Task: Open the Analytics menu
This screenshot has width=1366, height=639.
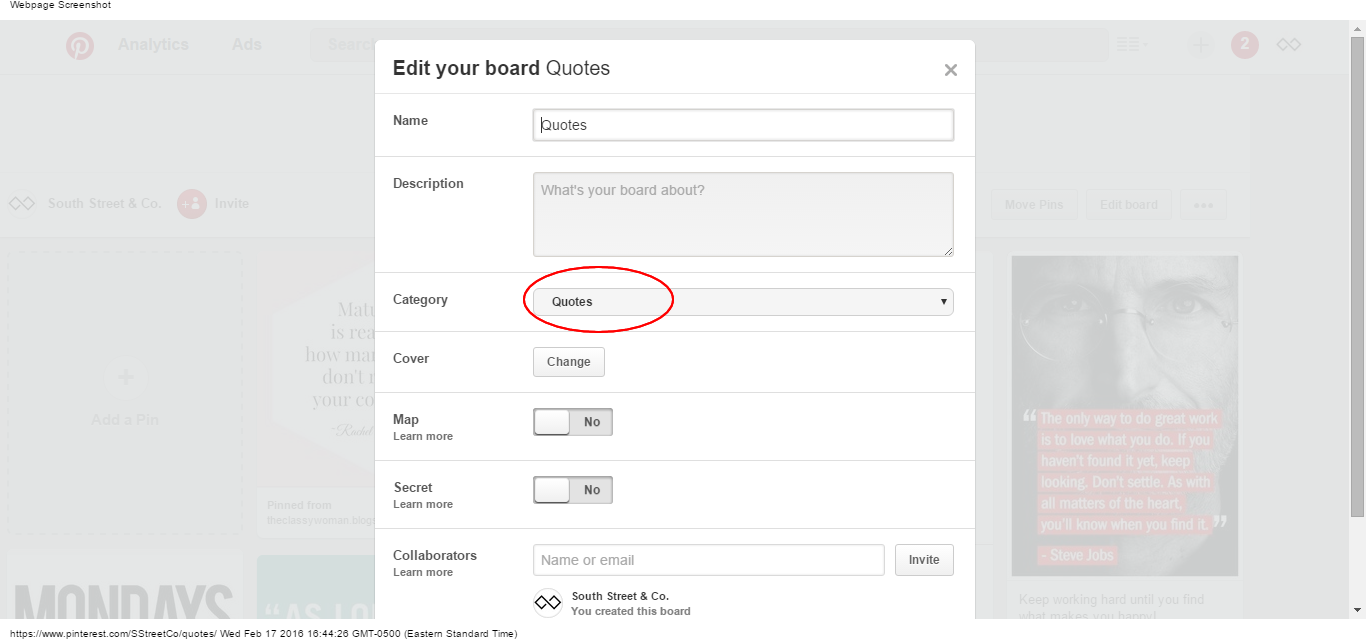Action: pos(153,44)
